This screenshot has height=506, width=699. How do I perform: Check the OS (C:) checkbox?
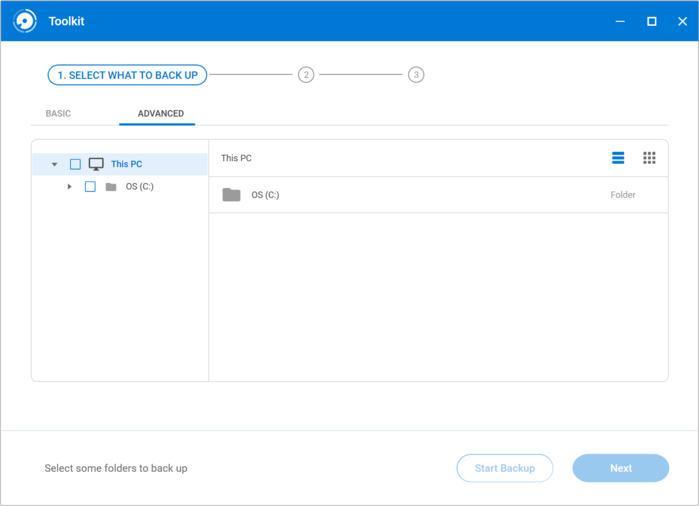click(x=90, y=187)
